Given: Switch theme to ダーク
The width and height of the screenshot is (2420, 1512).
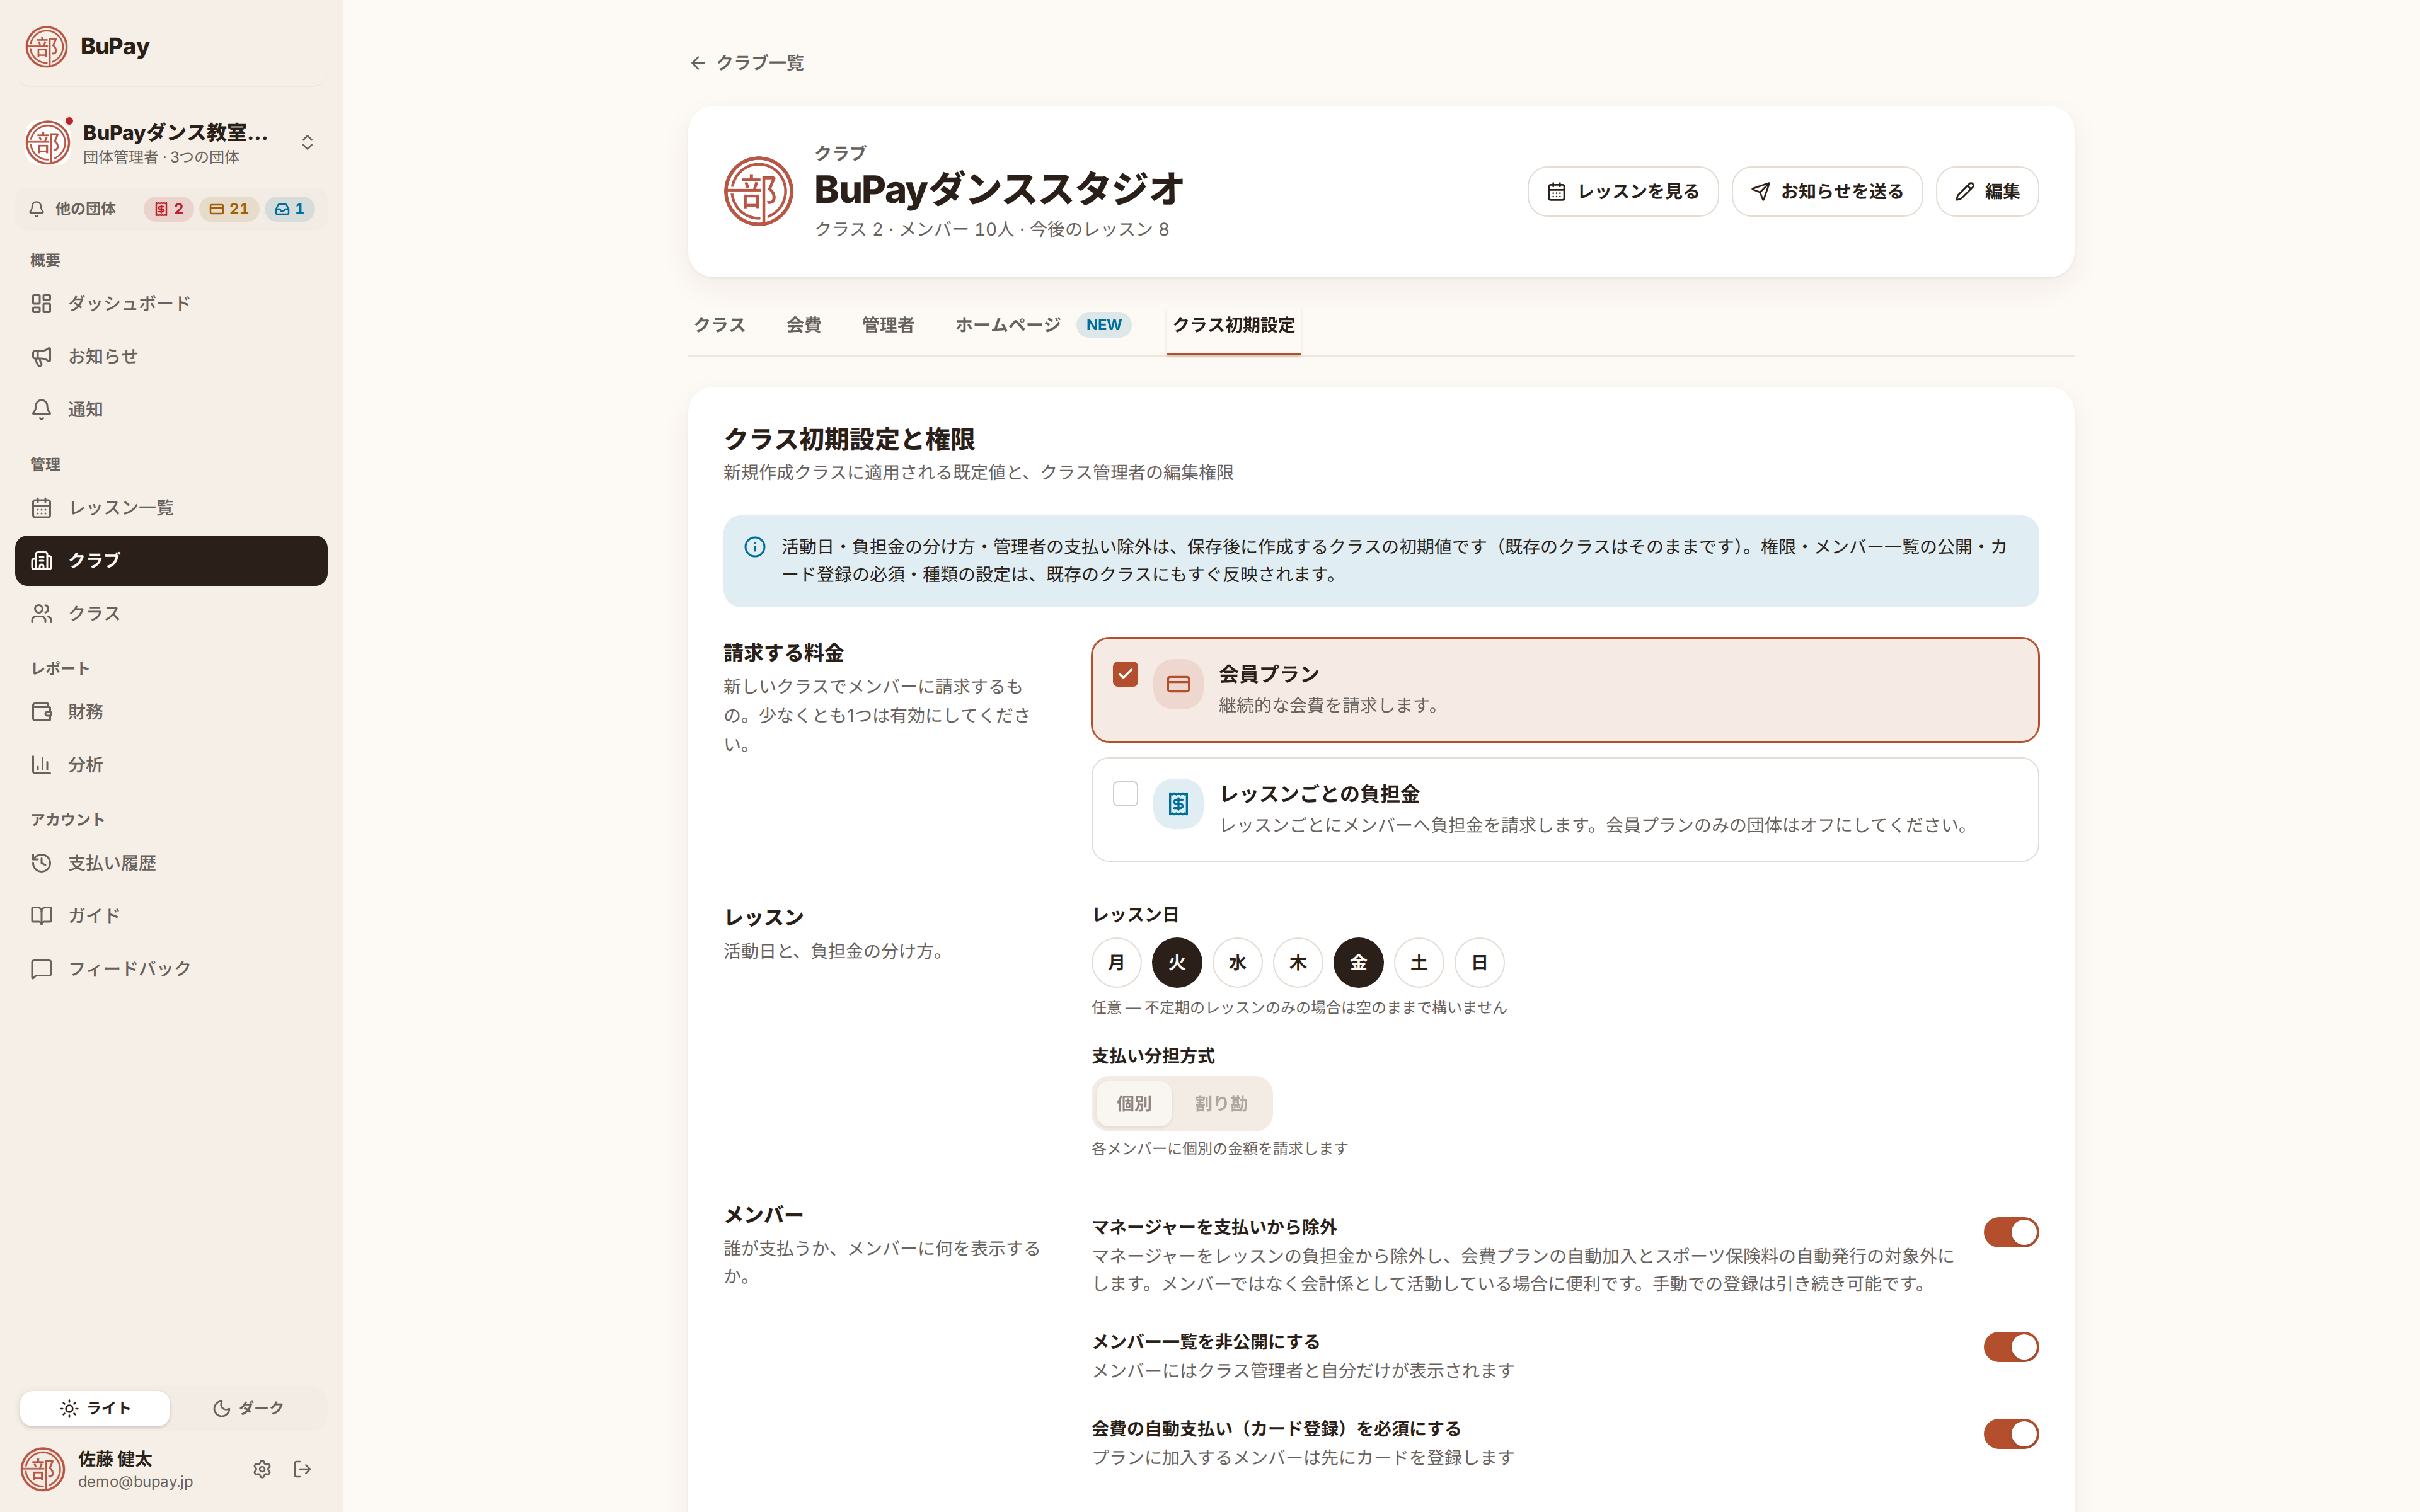Looking at the screenshot, I should pos(248,1408).
